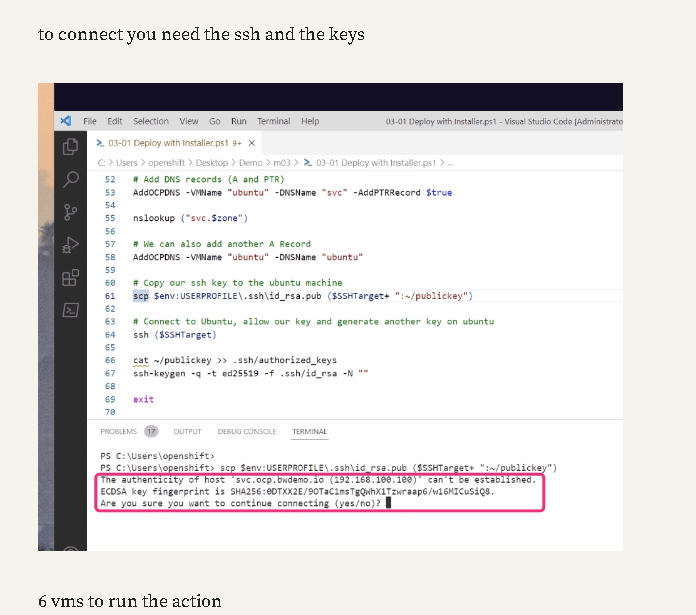Screen dimensions: 696x615
Task: Click the file name breadcrumb segment
Action: click(x=370, y=163)
